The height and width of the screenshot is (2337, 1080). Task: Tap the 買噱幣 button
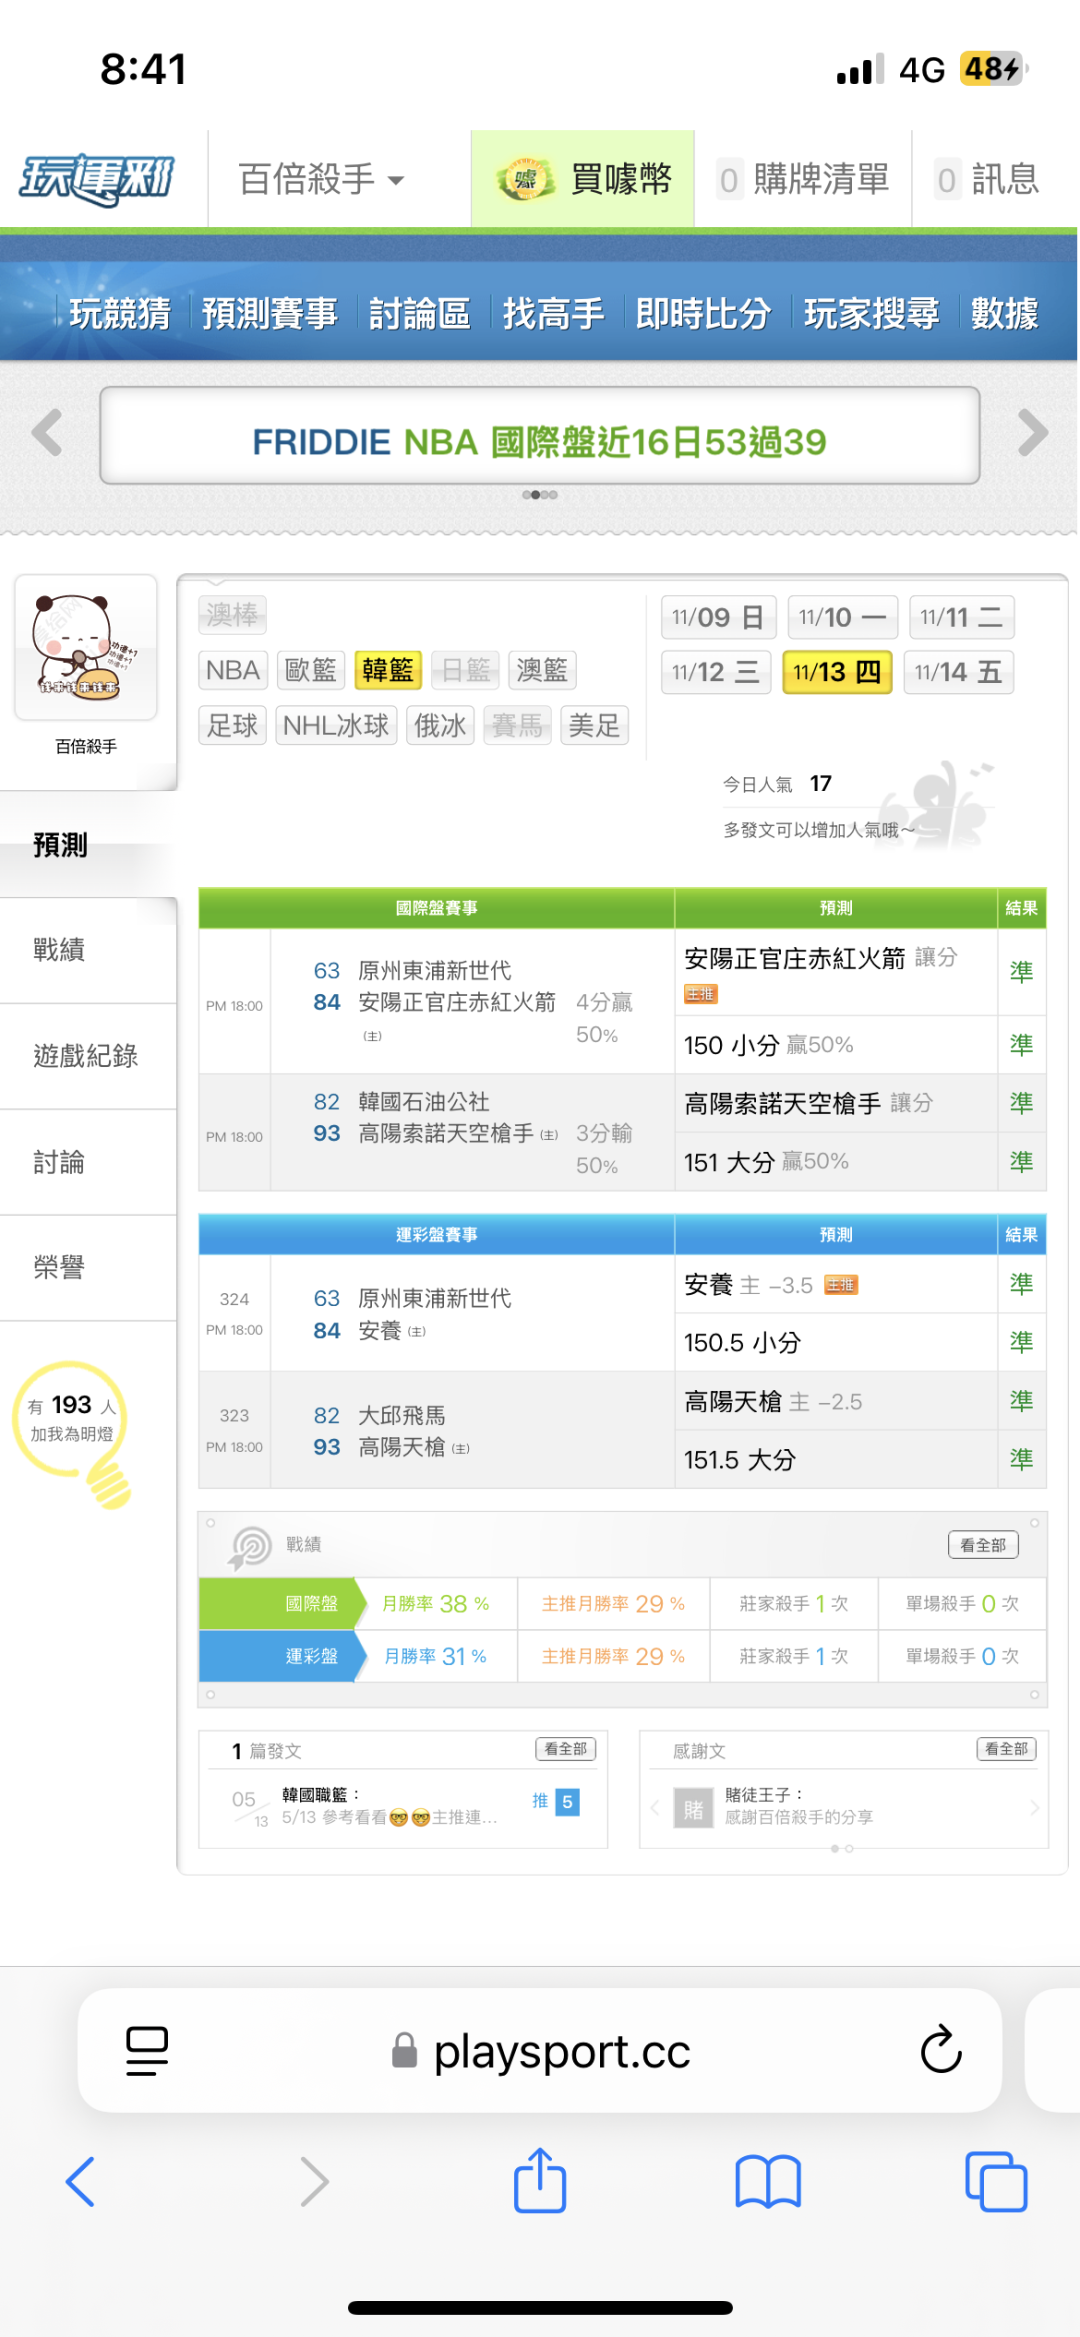pos(583,180)
